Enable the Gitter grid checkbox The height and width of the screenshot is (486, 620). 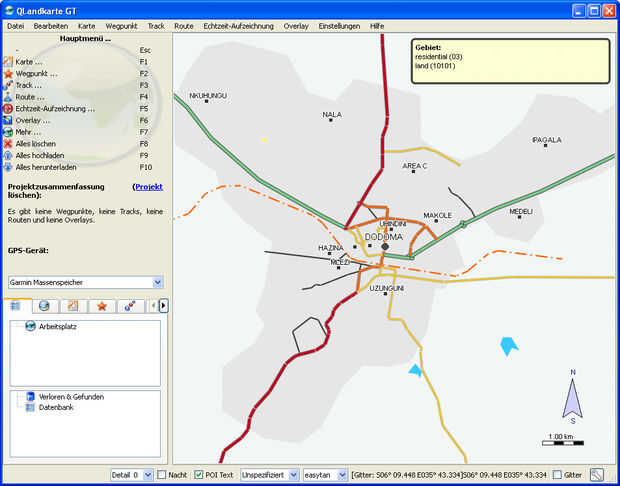pos(557,475)
